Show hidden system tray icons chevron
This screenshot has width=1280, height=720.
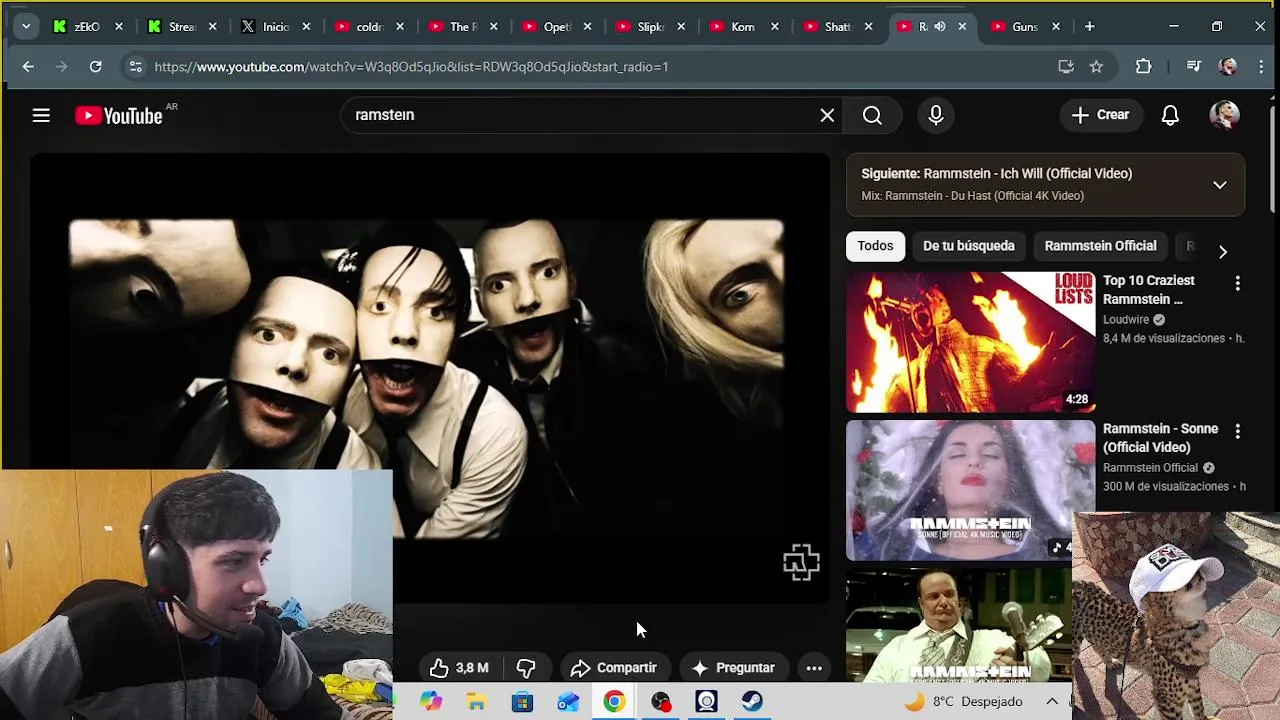click(x=1052, y=702)
